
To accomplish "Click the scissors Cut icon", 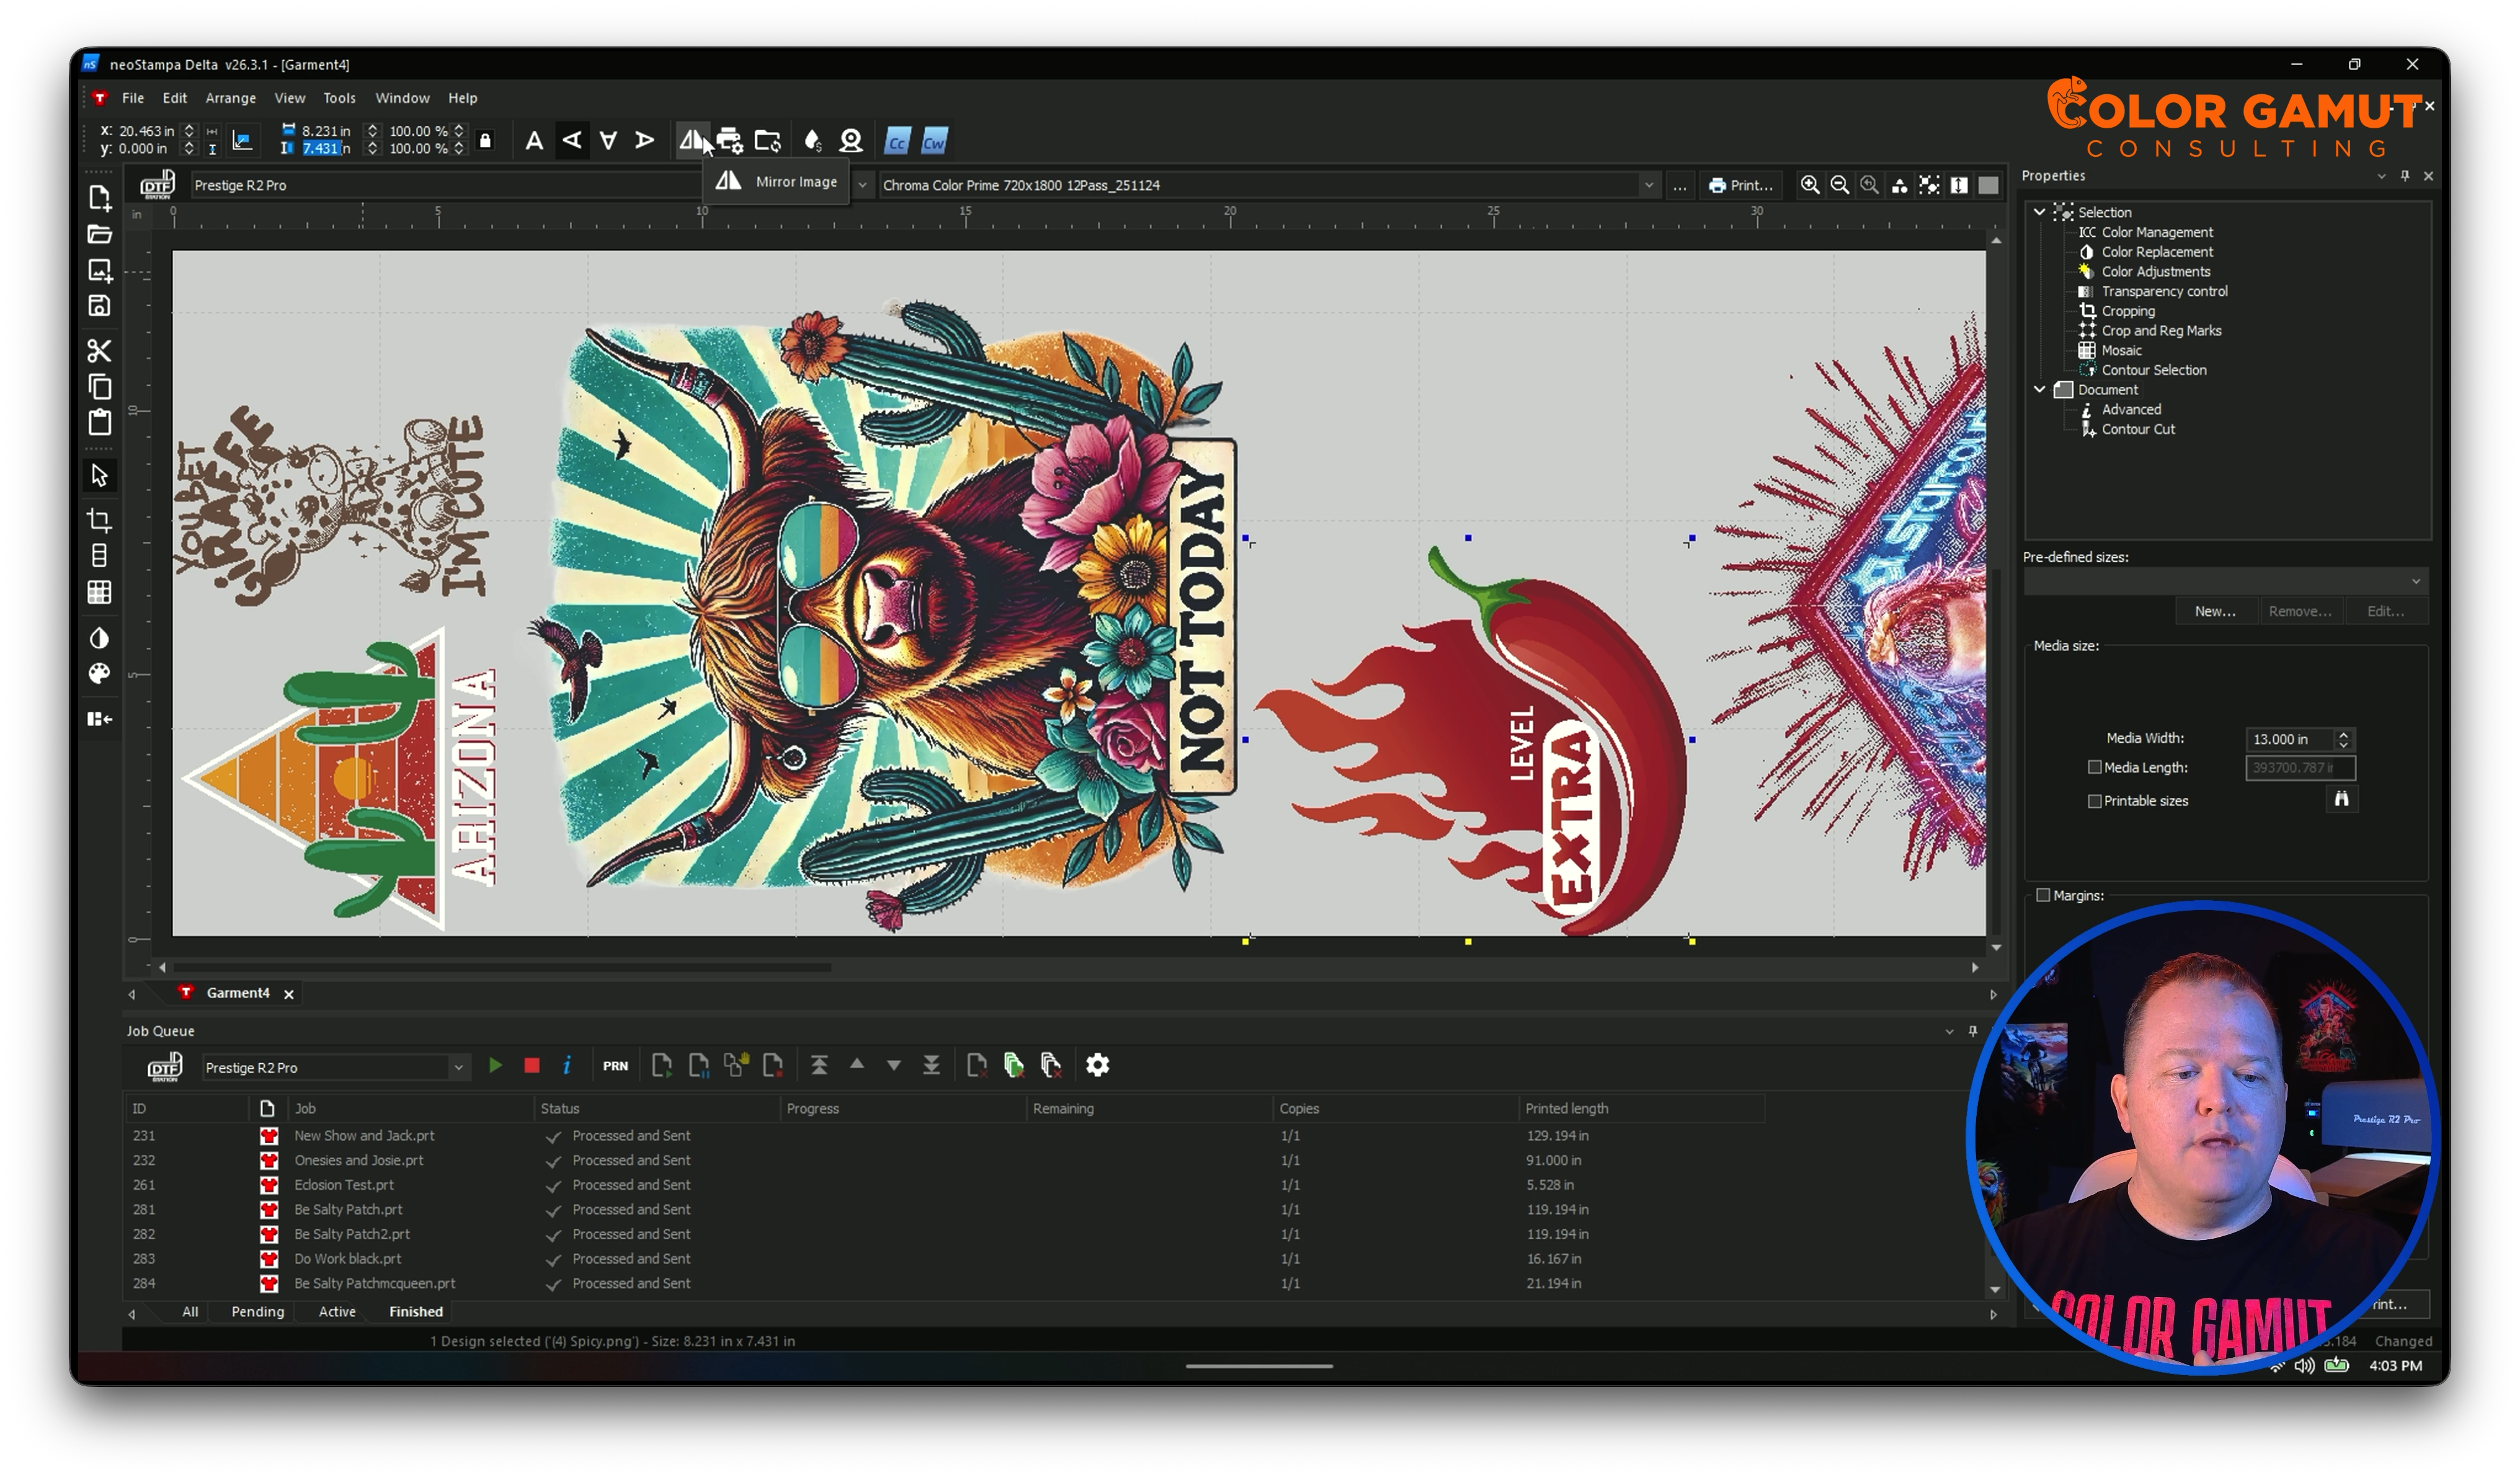I will tap(99, 351).
